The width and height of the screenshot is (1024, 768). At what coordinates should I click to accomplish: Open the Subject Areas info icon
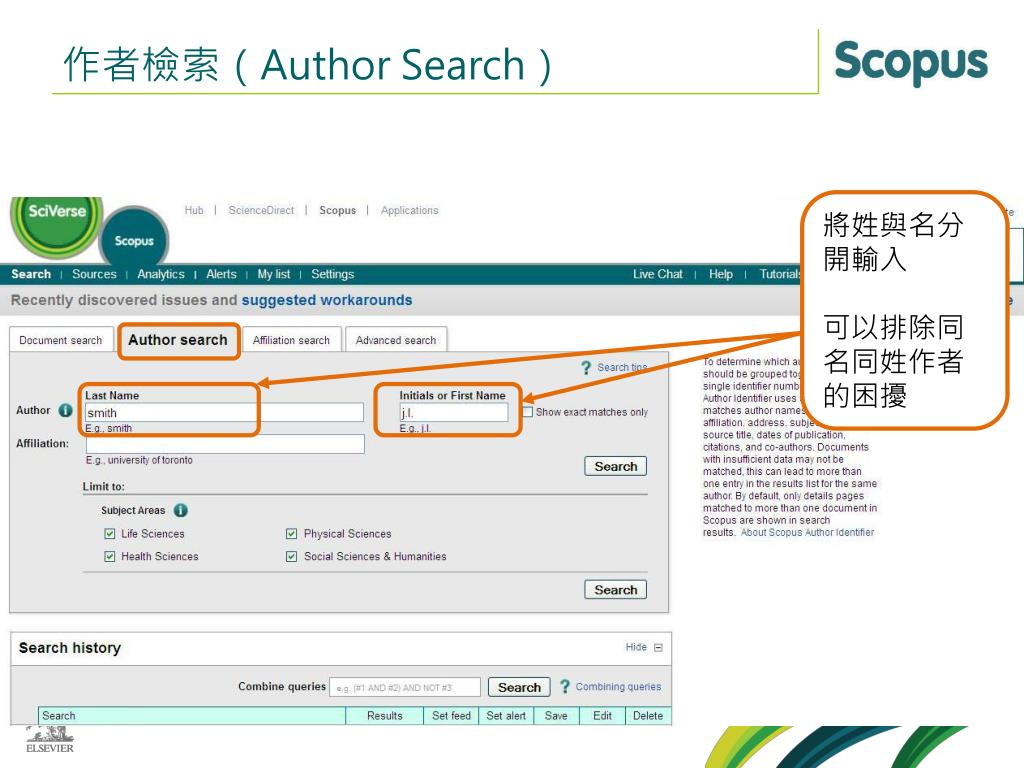point(181,510)
